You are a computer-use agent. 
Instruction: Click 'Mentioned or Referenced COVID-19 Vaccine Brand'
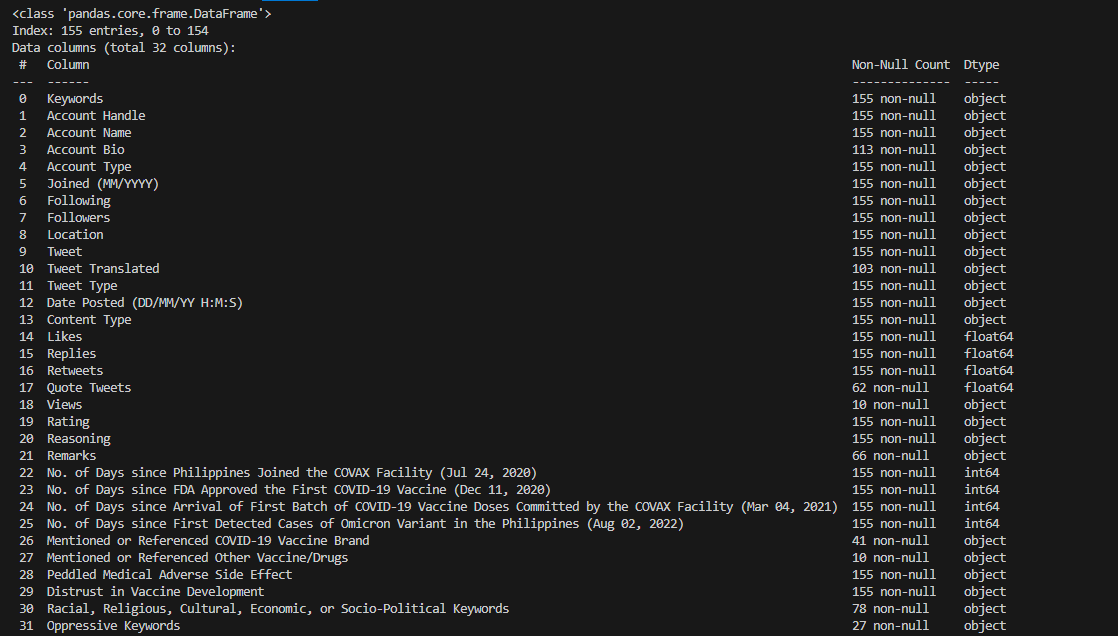(x=208, y=541)
